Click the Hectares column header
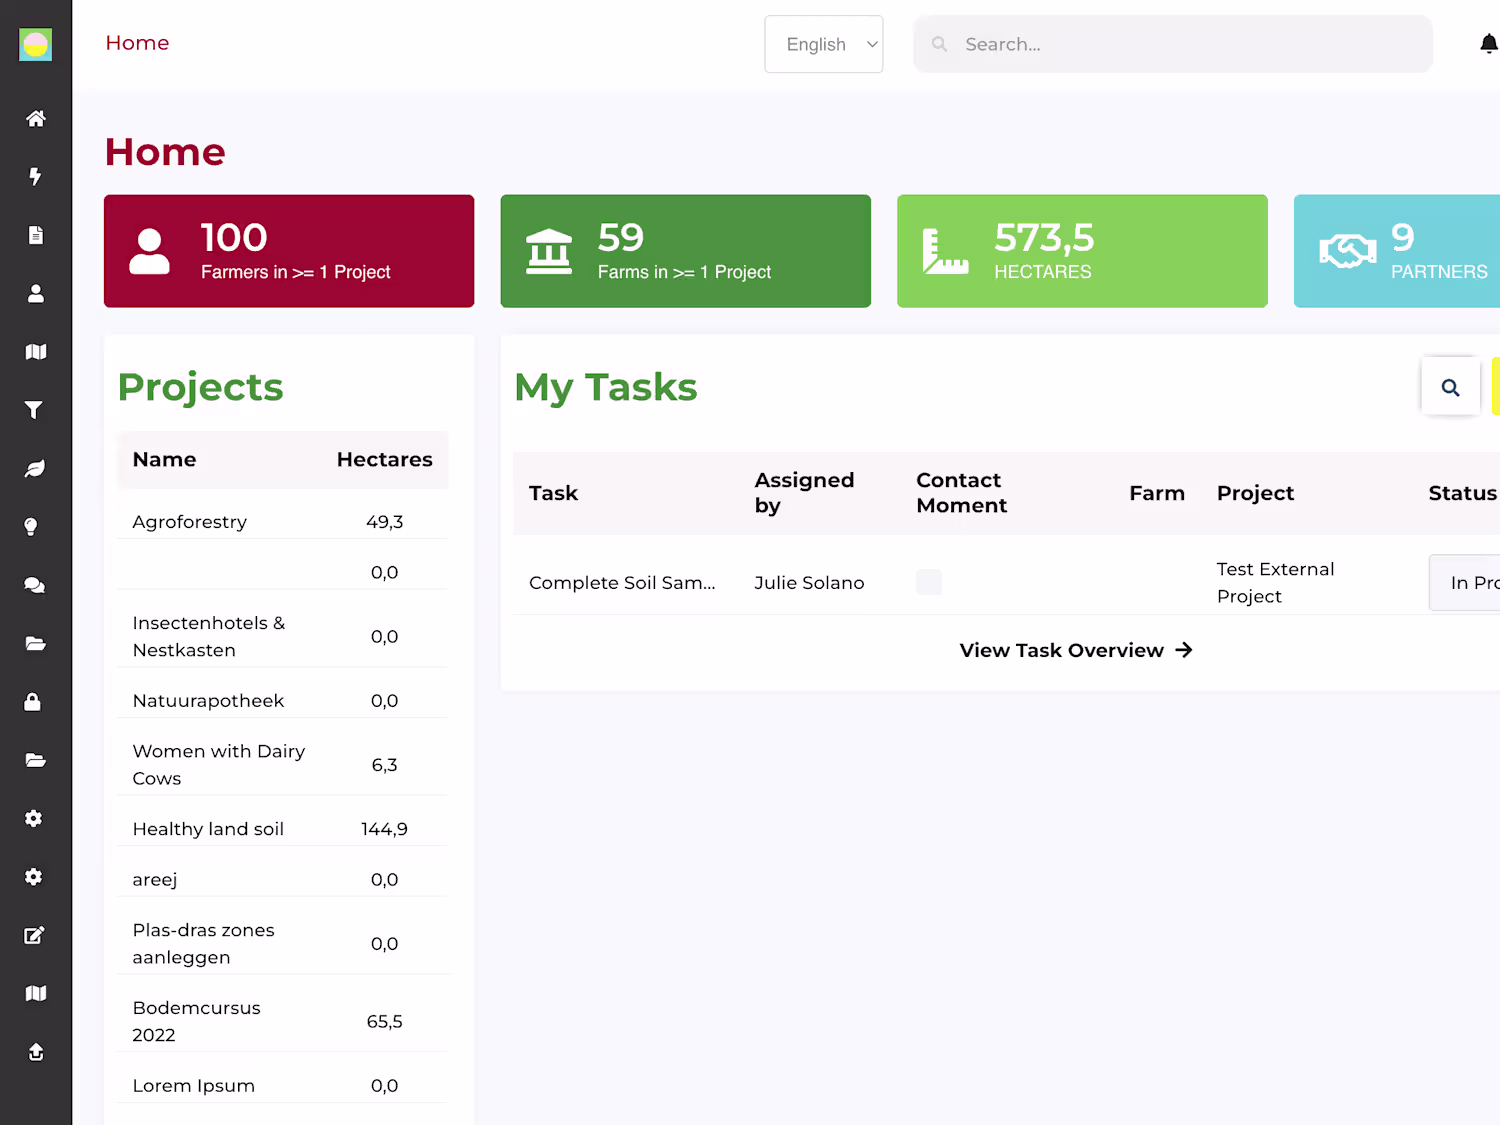The height and width of the screenshot is (1125, 1500). 384,460
